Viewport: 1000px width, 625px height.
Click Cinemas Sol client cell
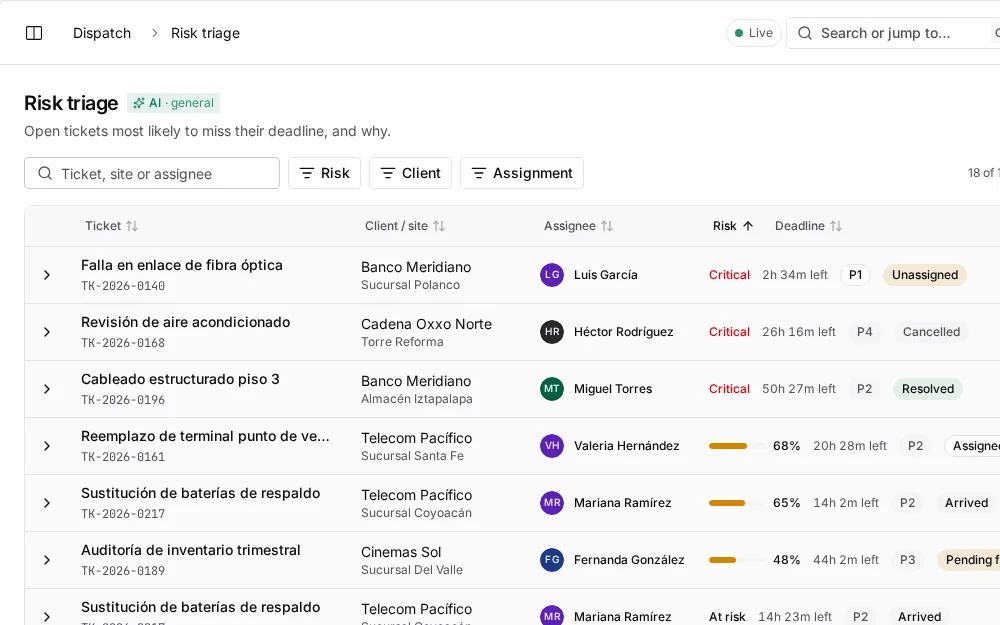(401, 552)
